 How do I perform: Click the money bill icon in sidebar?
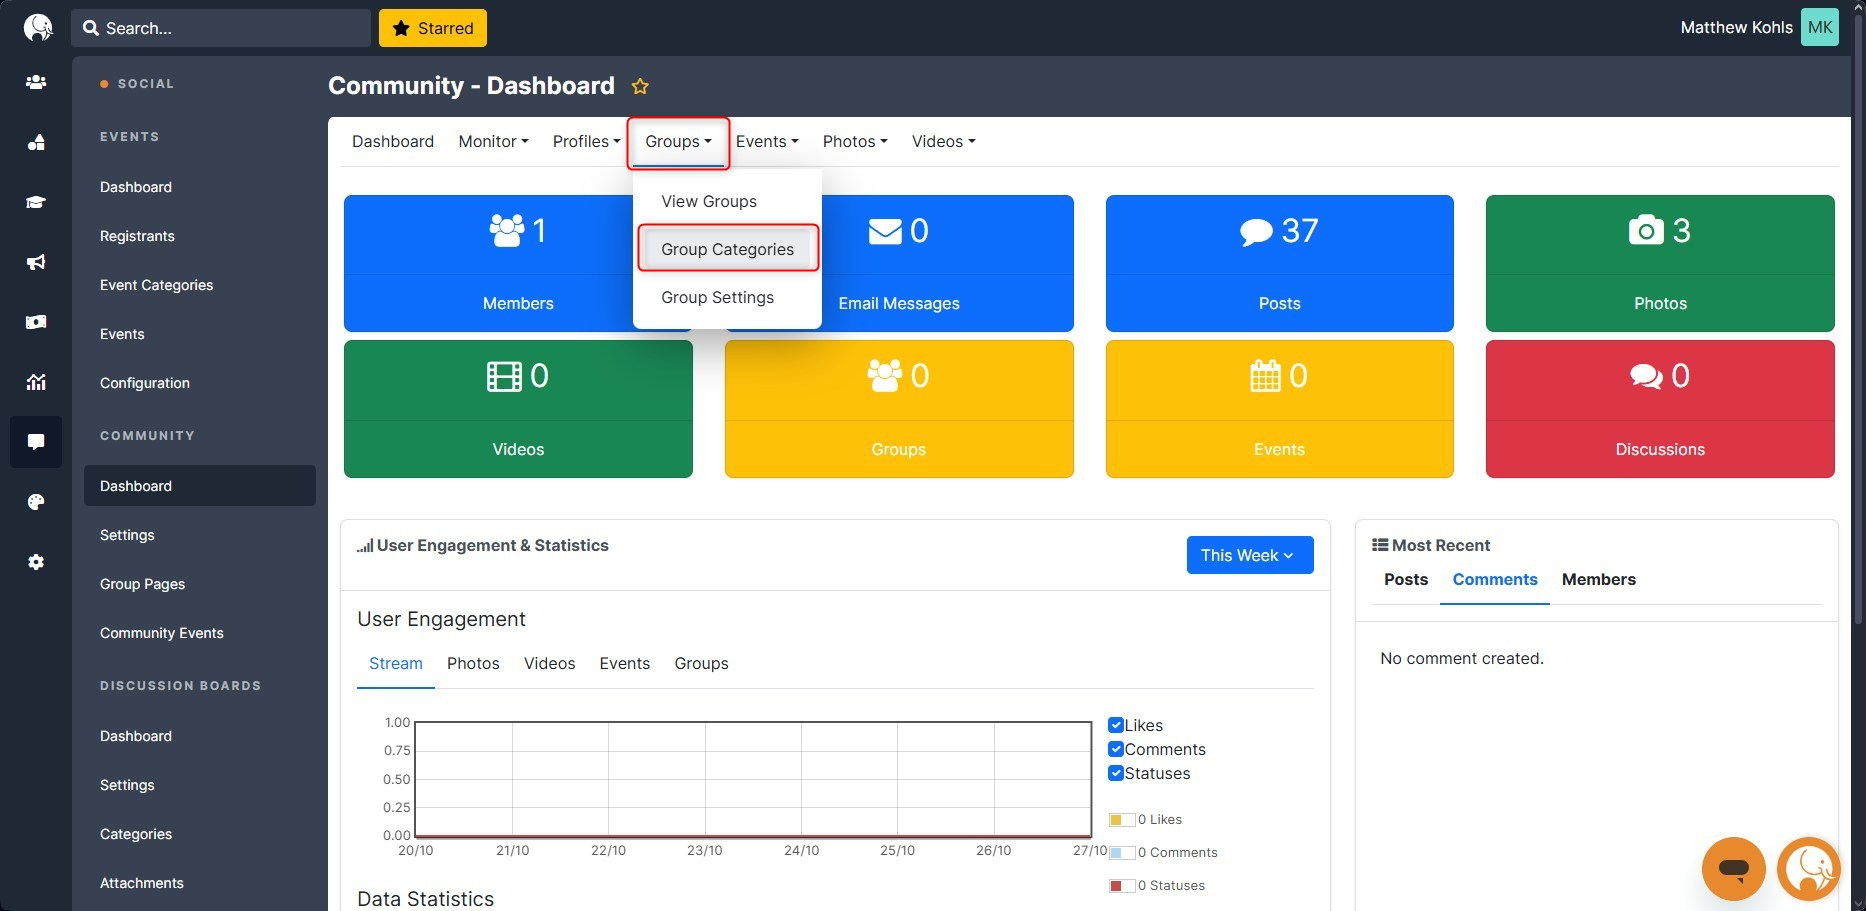(x=36, y=322)
